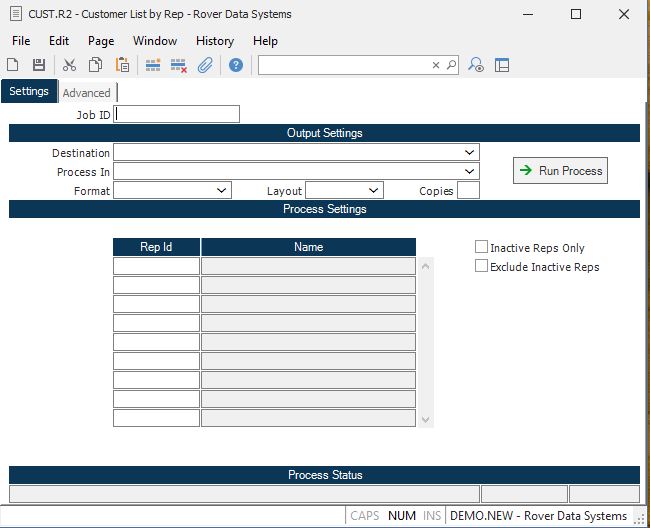Click the first Rep Id cell
Image resolution: width=650 pixels, height=528 pixels.
(x=156, y=266)
